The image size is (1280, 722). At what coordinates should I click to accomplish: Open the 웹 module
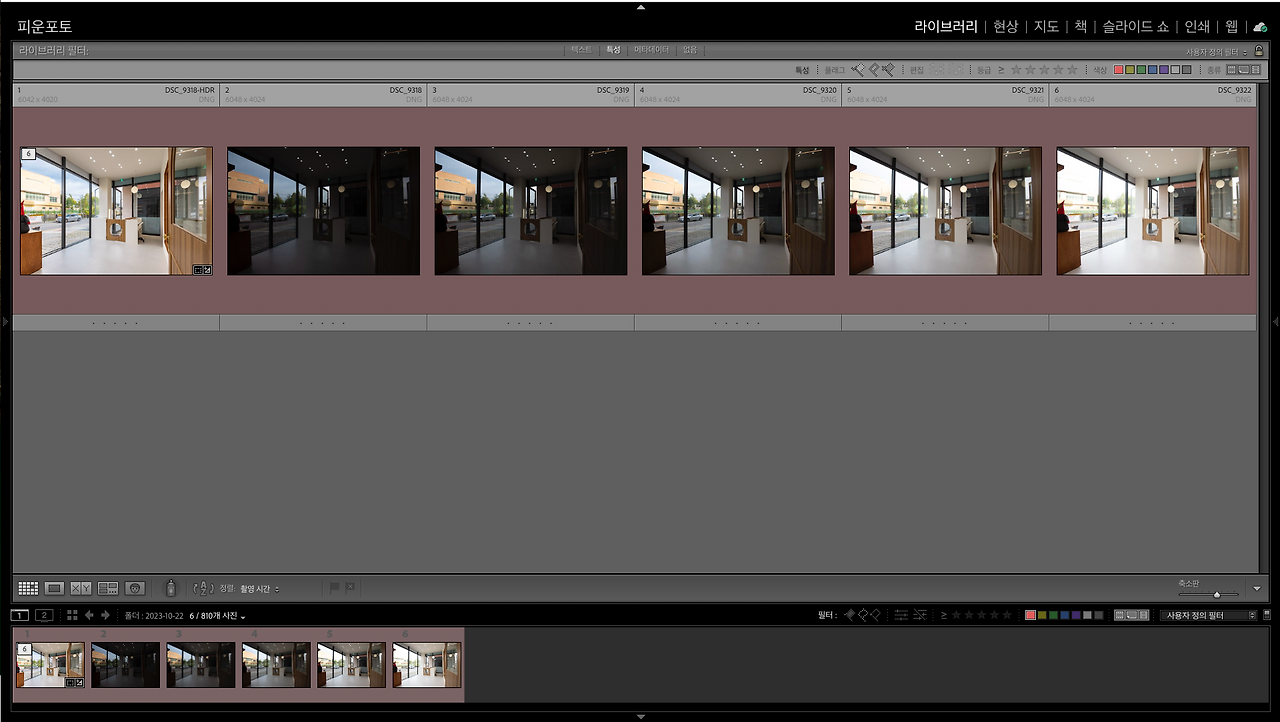coord(1232,27)
